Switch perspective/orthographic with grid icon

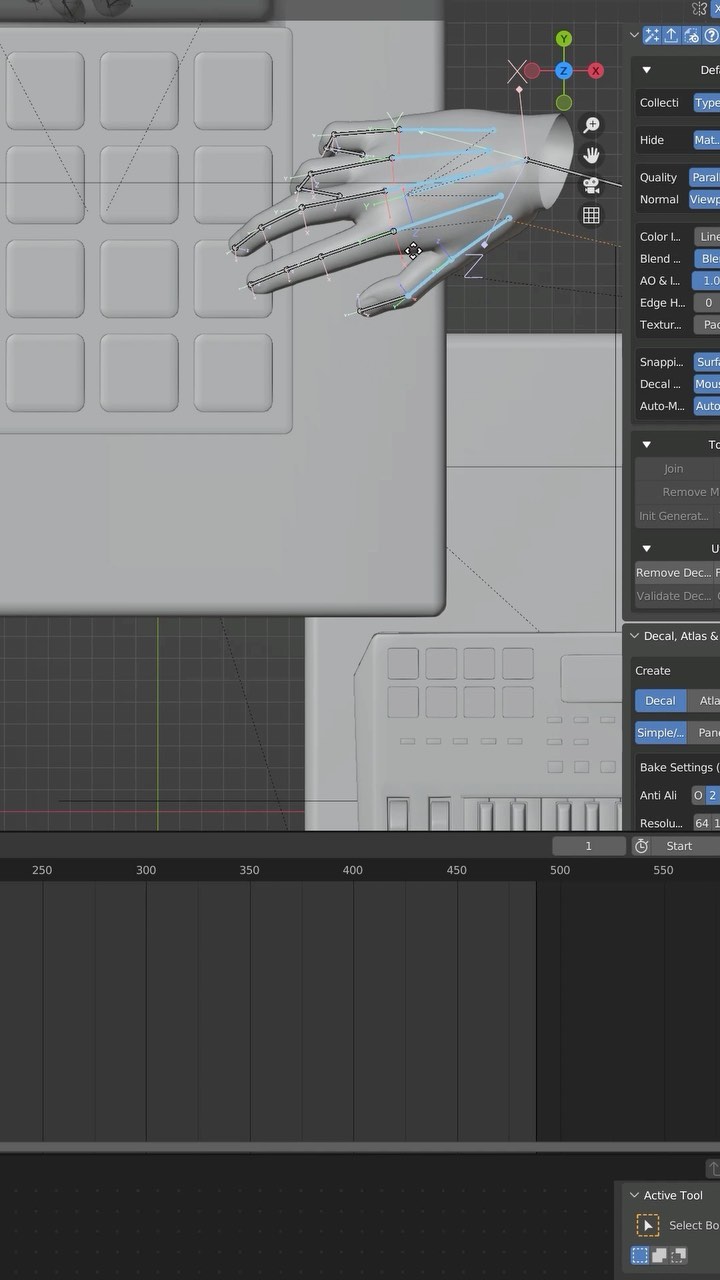(x=592, y=215)
